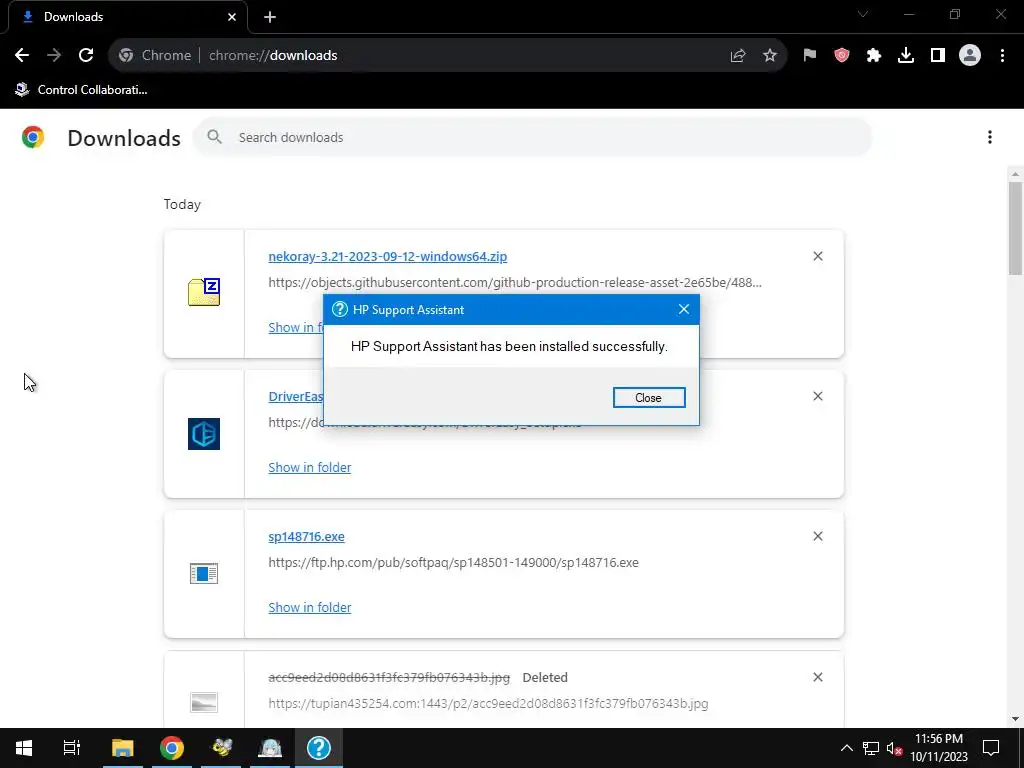Click the githubusercontent source URL text
The height and width of the screenshot is (768, 1024).
coord(515,283)
